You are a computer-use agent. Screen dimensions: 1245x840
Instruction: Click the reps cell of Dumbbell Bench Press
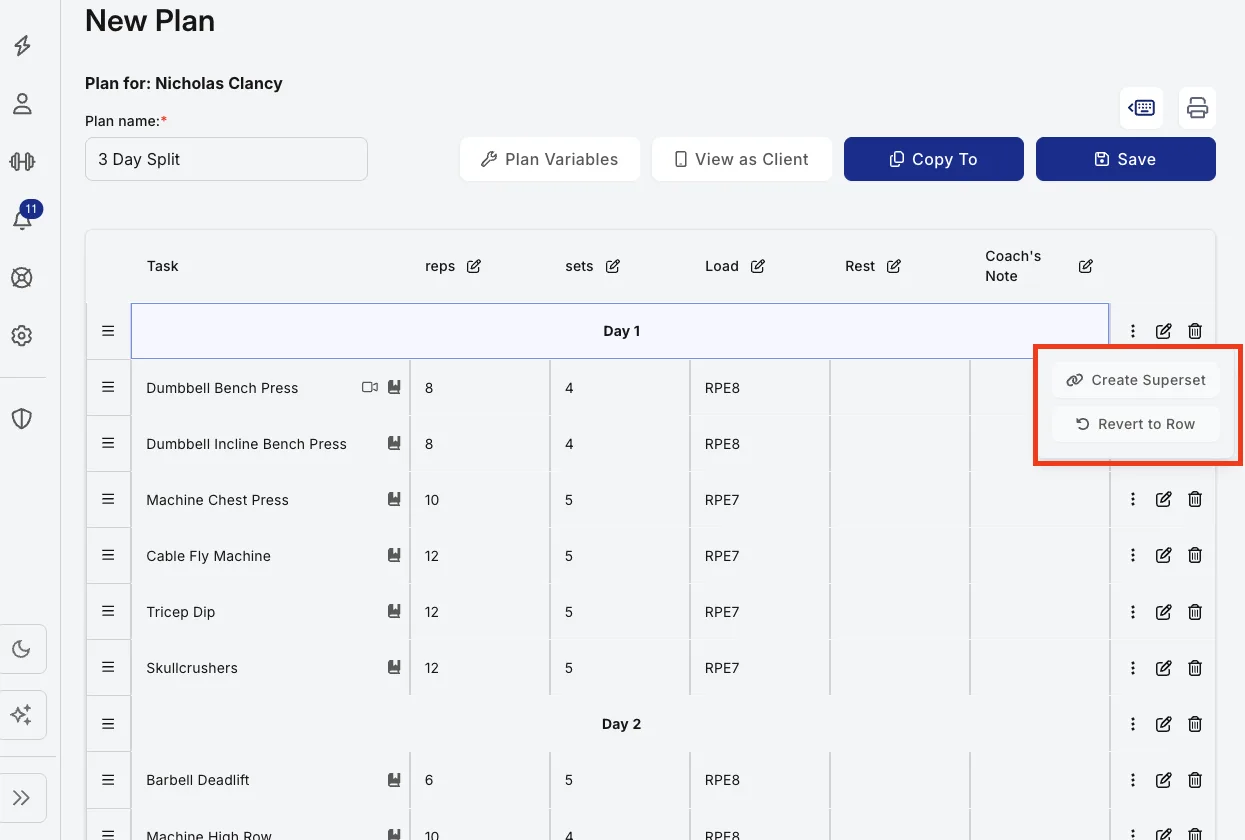point(480,387)
